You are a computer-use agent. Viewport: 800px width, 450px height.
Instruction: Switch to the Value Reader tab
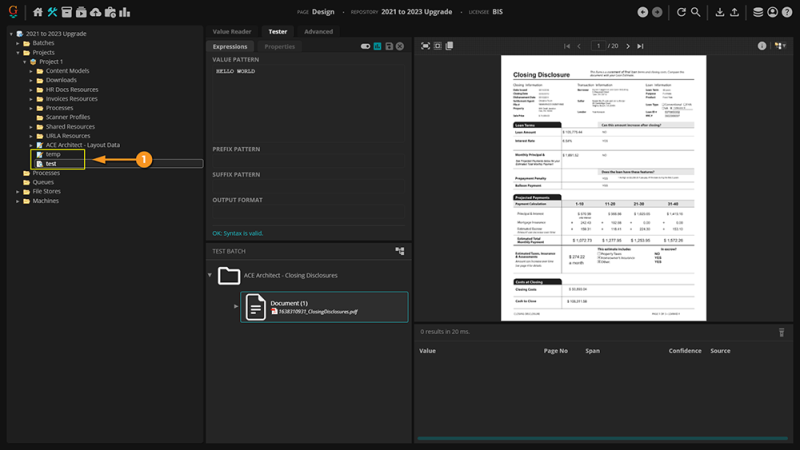pos(232,32)
